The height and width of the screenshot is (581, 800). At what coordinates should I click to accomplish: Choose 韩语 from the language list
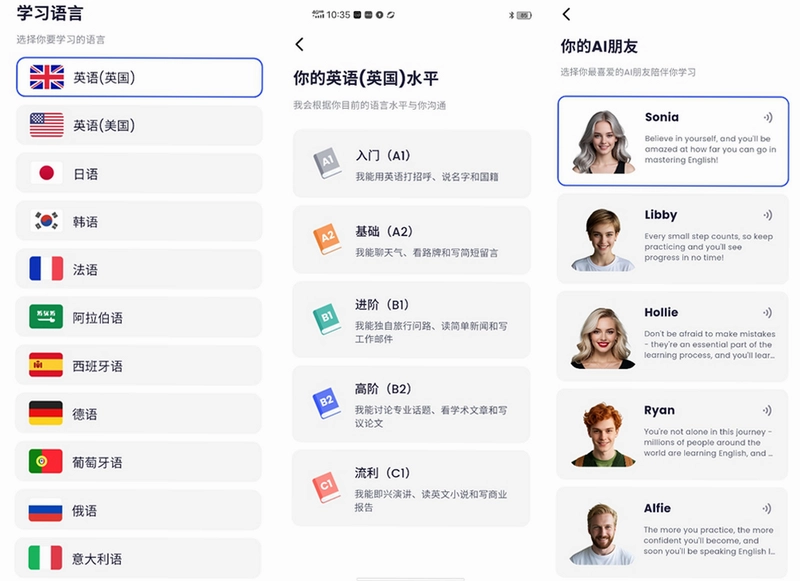point(139,221)
